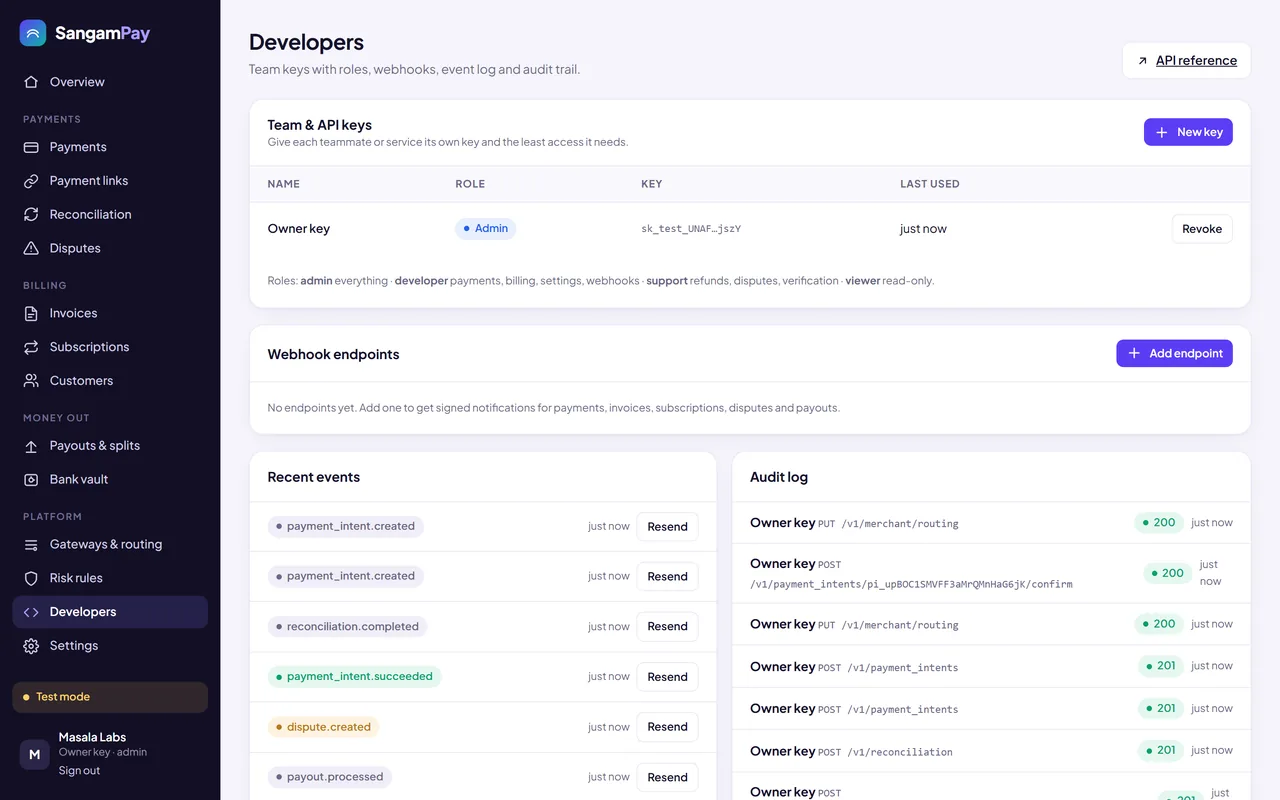
Task: Click the LAST USED column header
Action: 930,184
